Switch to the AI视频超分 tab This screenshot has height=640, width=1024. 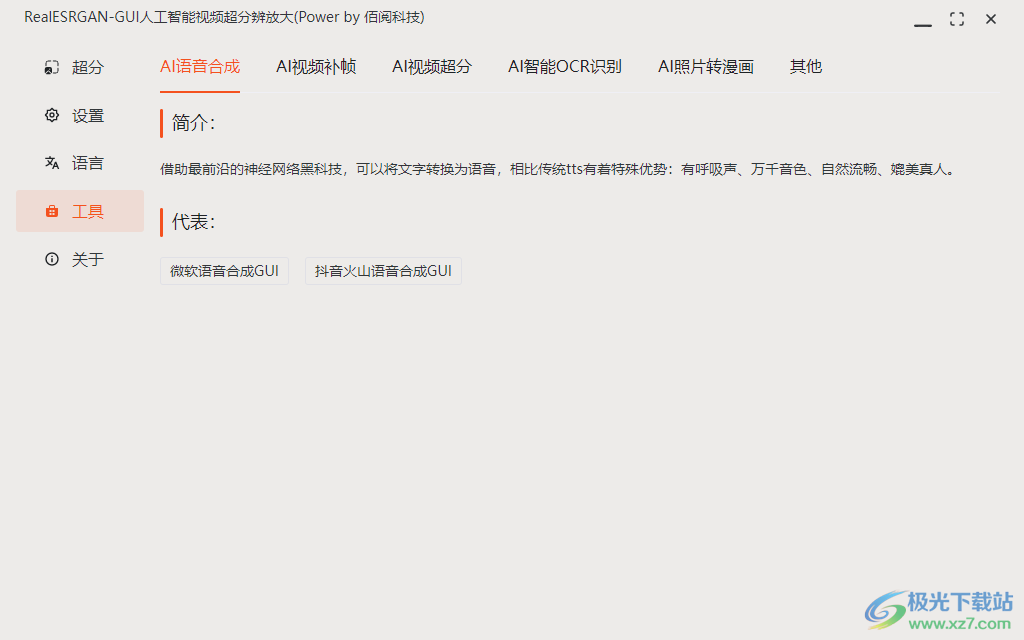432,67
